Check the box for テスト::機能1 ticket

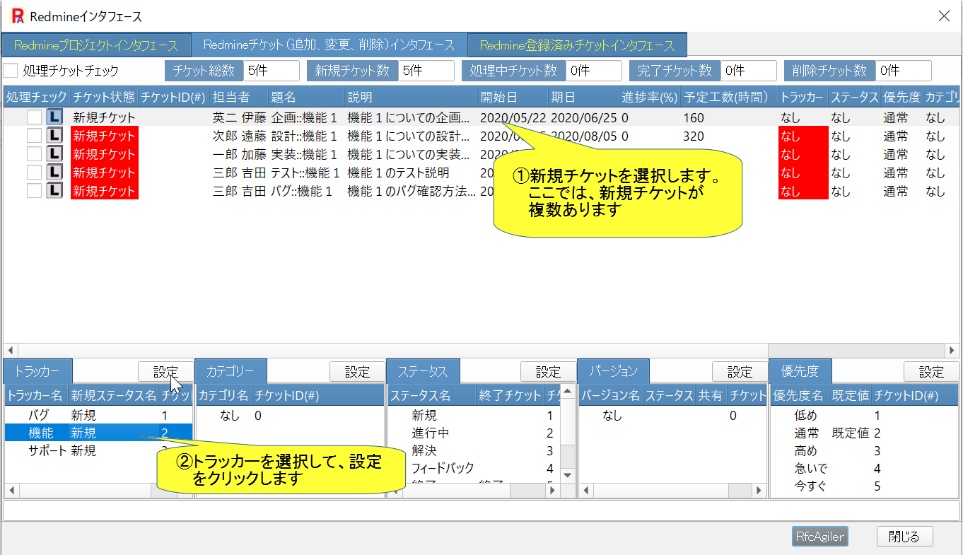click(x=34, y=172)
